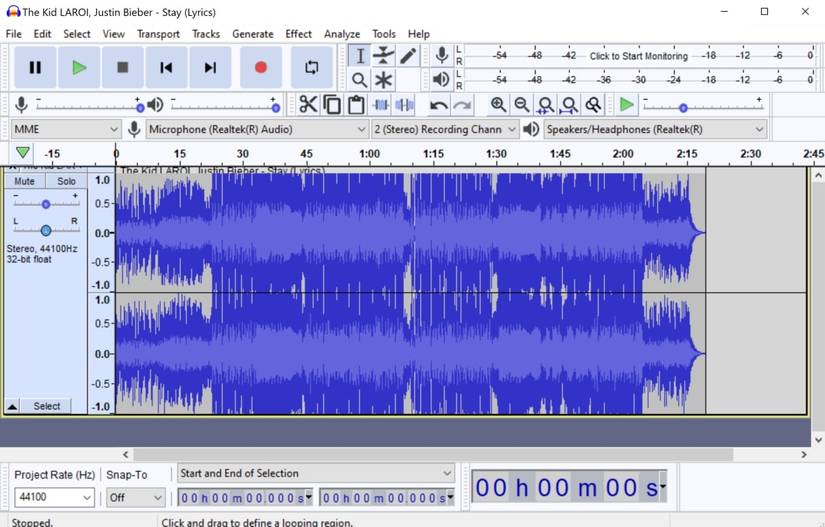Click the 1:00 mark on the timeline
This screenshot has height=527, width=825.
tap(369, 154)
